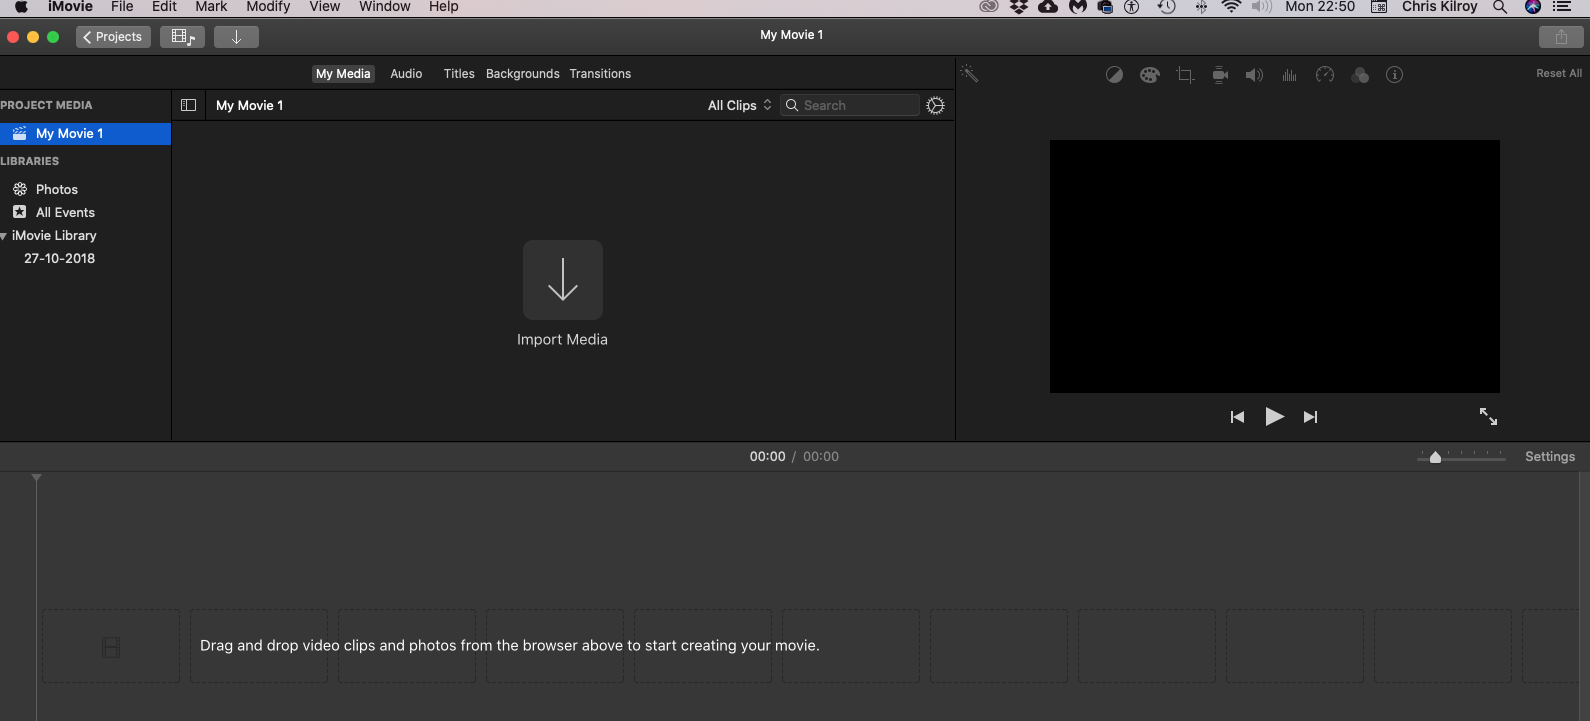Open the Speed adjustment tool
The width and height of the screenshot is (1590, 721).
point(1325,75)
